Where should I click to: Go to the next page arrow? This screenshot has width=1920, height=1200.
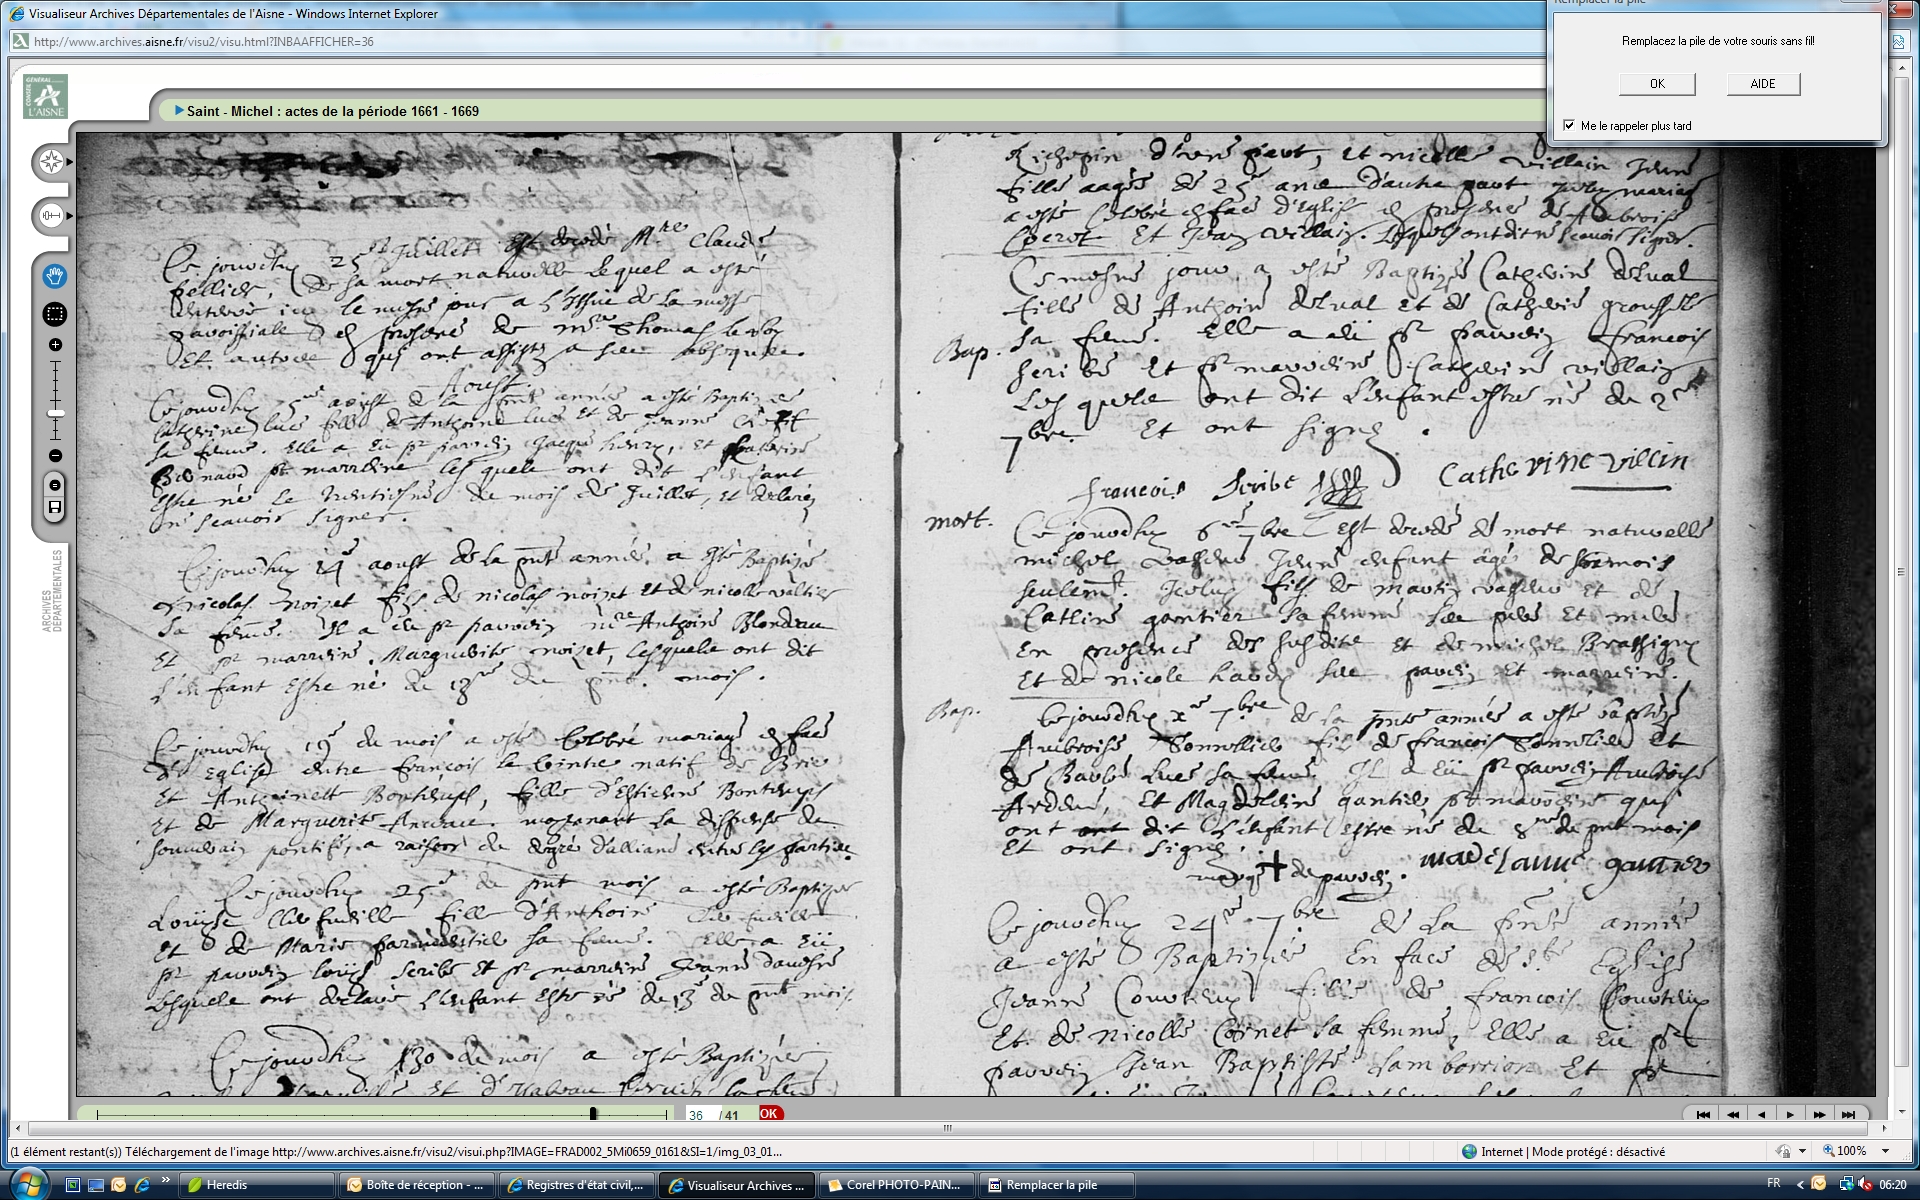tap(1790, 1114)
